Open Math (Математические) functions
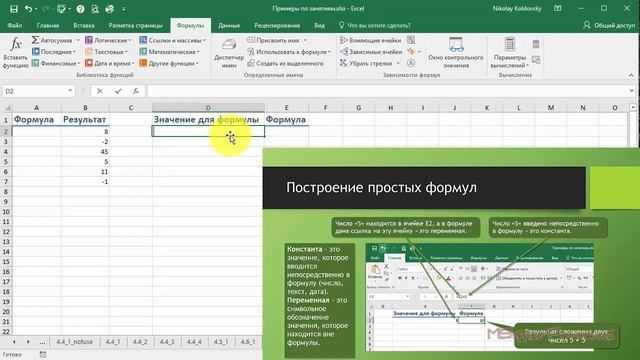Screen dimensions: 640x360 click(169, 52)
